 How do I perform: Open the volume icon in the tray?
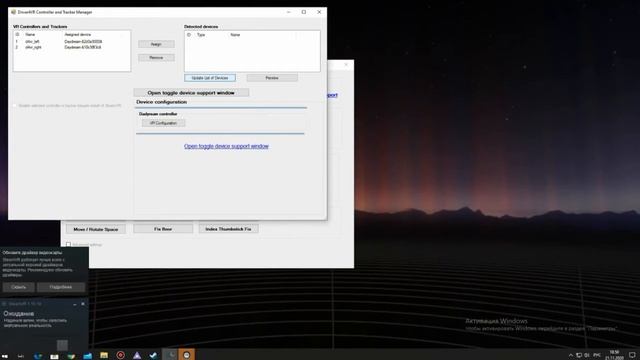(x=587, y=356)
